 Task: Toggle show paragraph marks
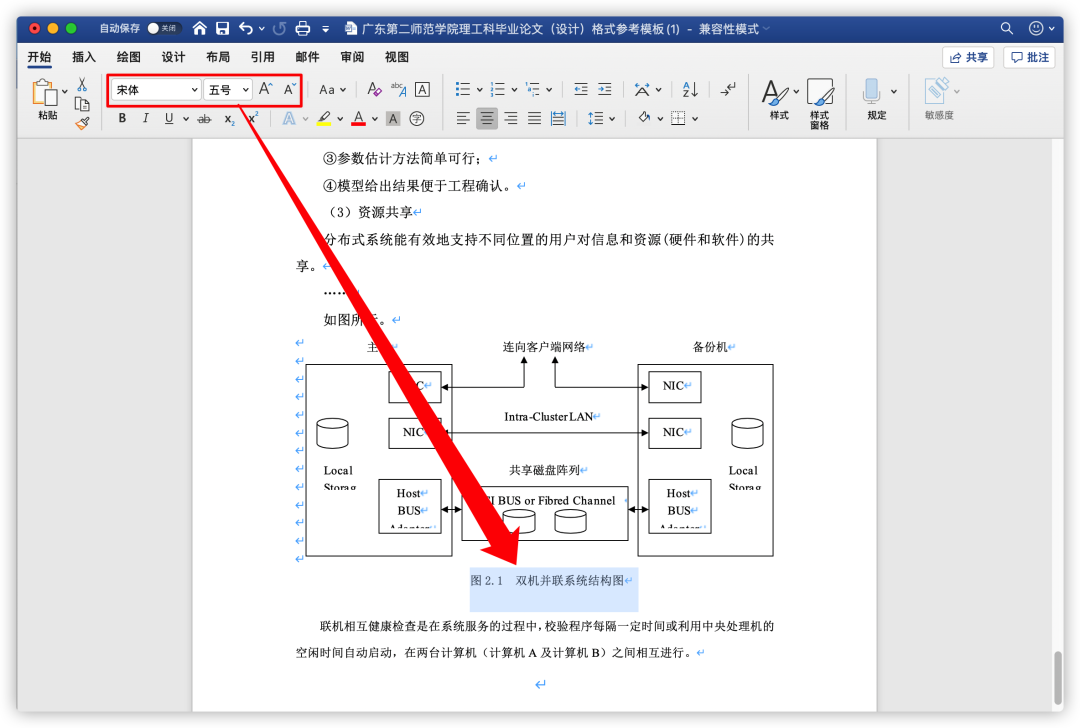click(728, 89)
